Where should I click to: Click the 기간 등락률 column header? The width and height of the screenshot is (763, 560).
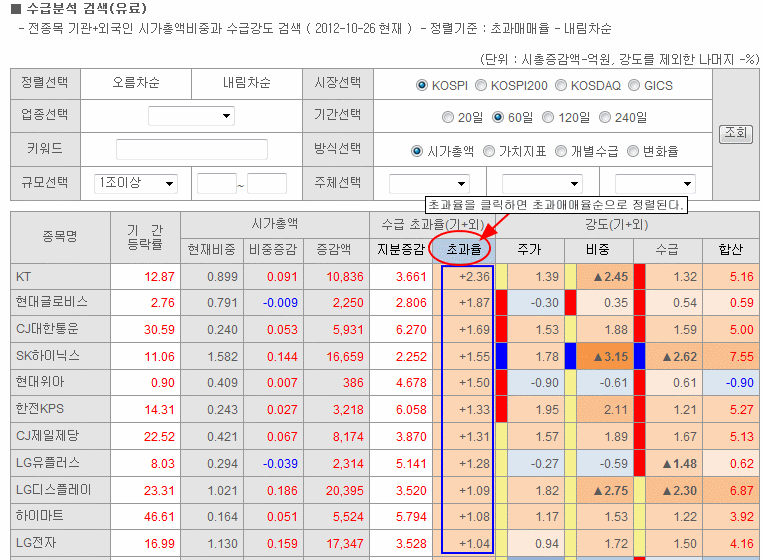[145, 237]
